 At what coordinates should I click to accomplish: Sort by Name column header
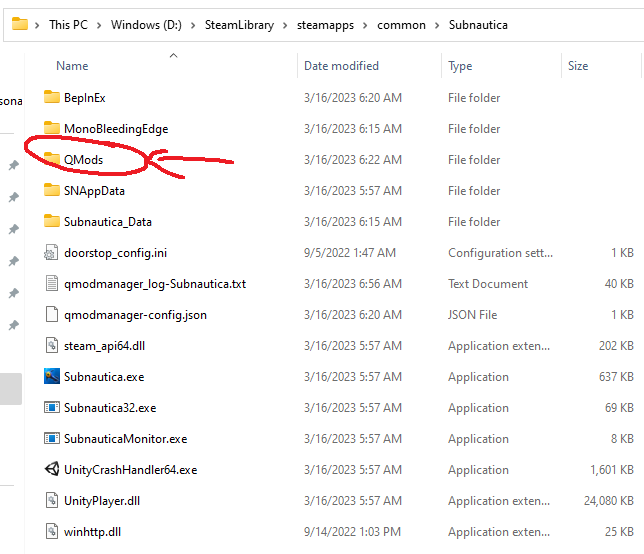point(72,66)
